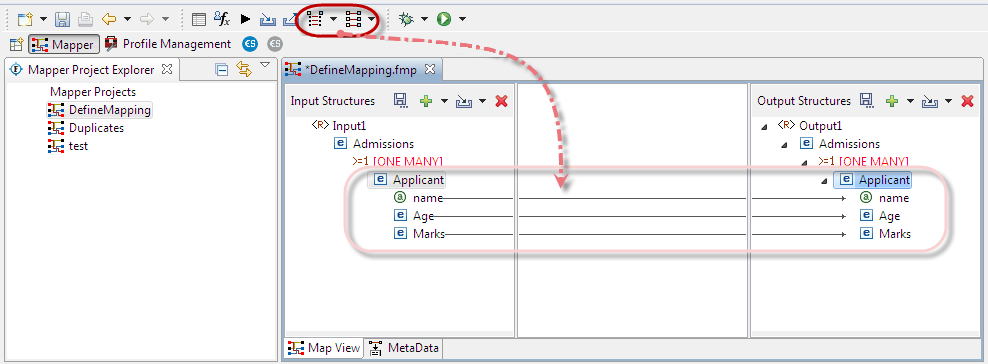Toggle the Mapper perspective button
Screen dimensions: 988x364
tap(64, 44)
